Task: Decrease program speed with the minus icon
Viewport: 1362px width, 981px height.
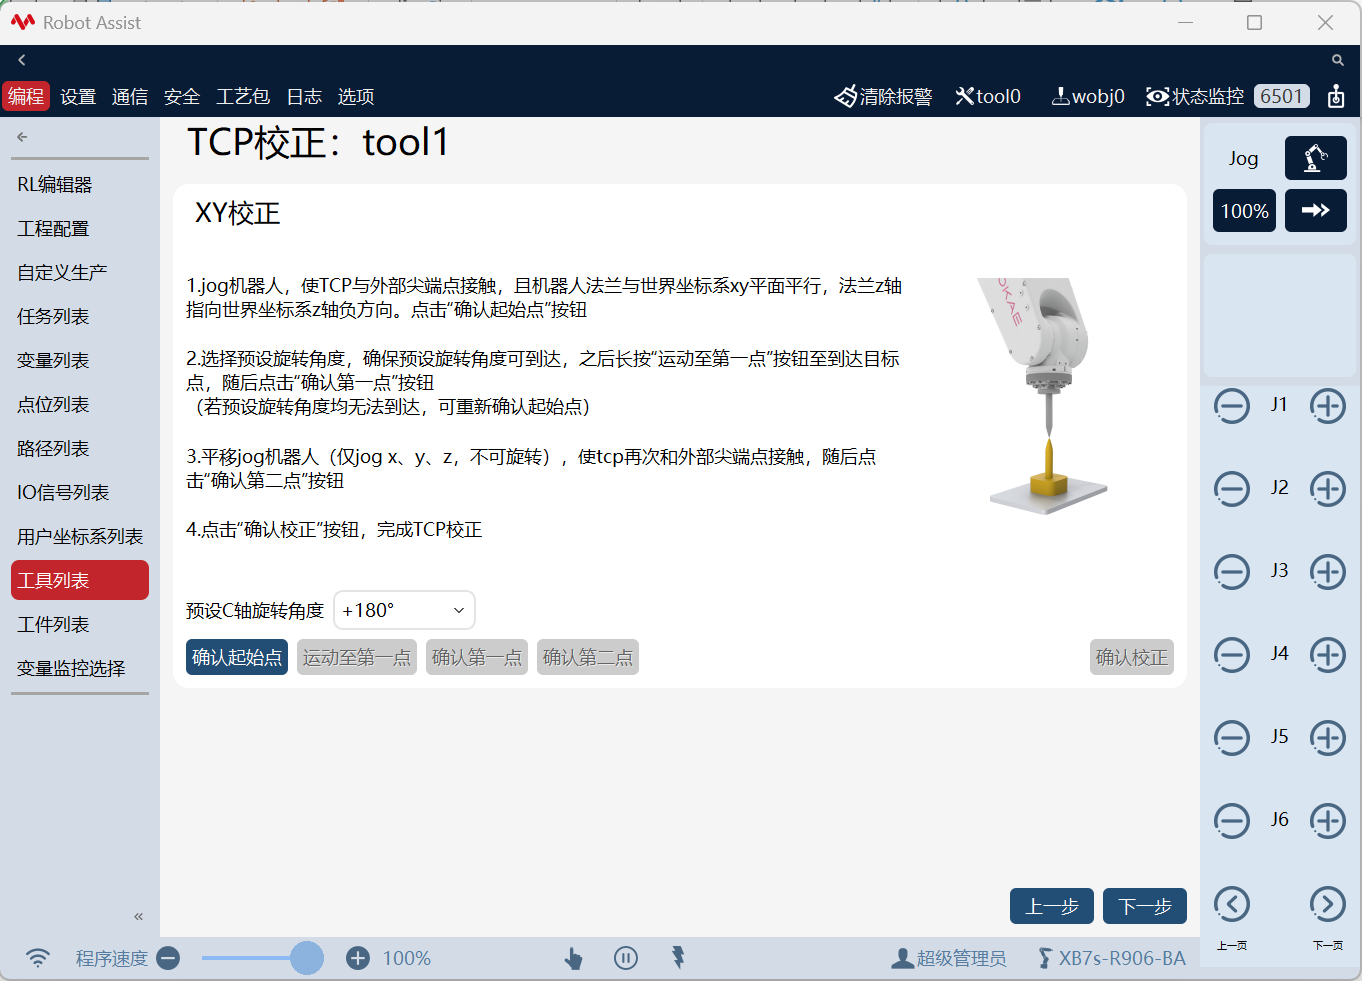Action: 169,958
